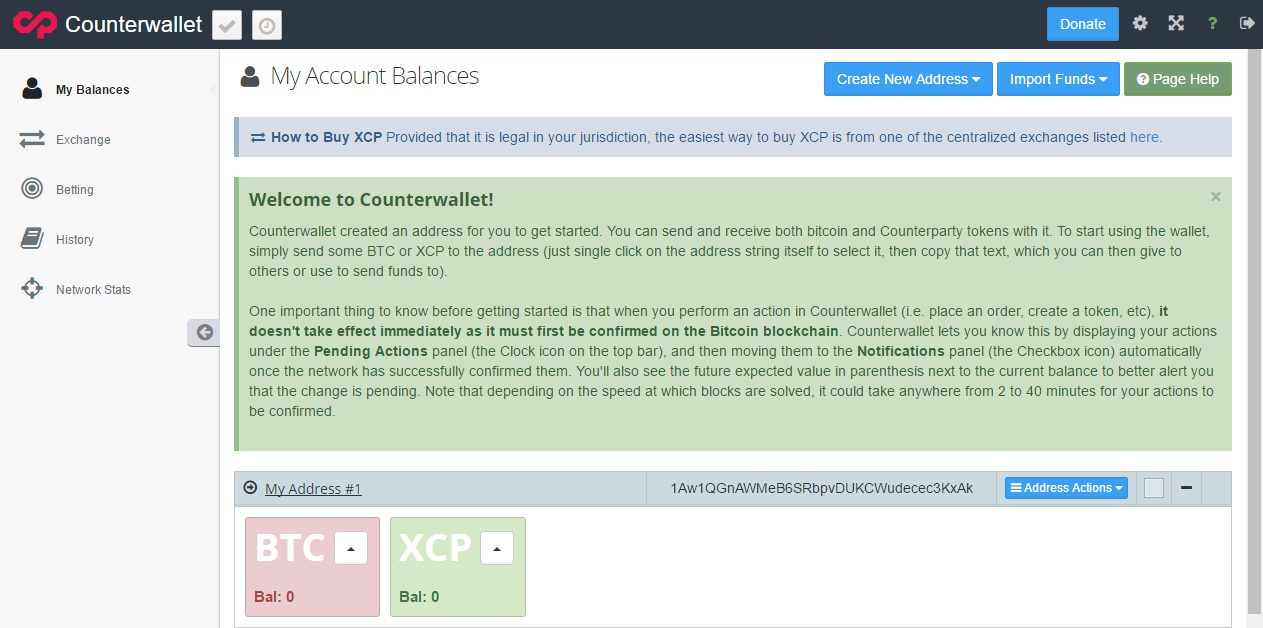This screenshot has height=628, width=1263.
Task: Click the 'Bal: 0' text on XCP card
Action: point(419,597)
